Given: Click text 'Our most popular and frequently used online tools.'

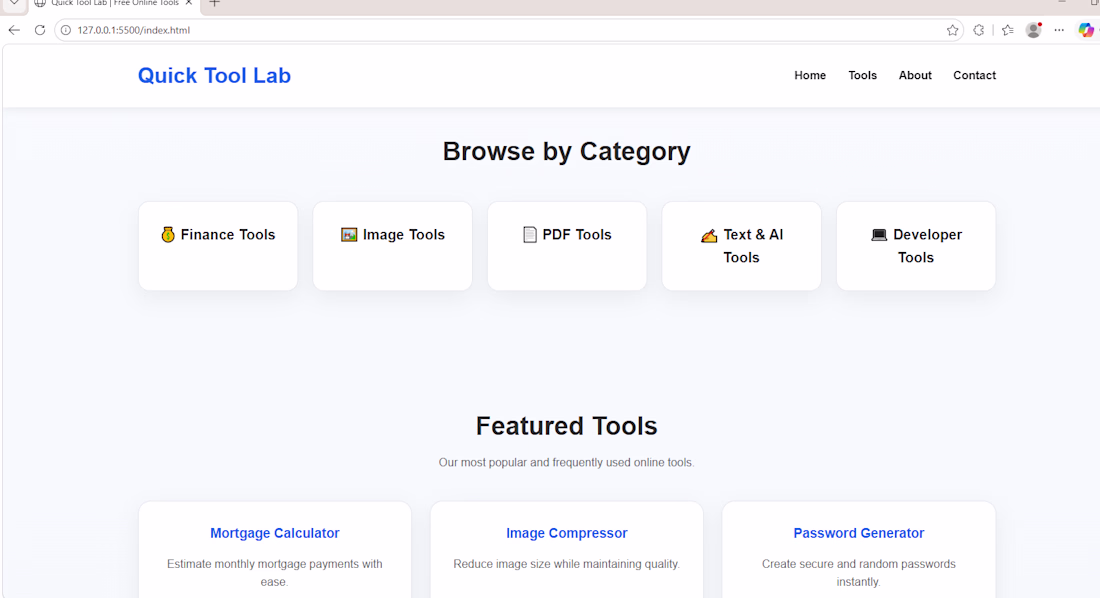Looking at the screenshot, I should 567,463.
